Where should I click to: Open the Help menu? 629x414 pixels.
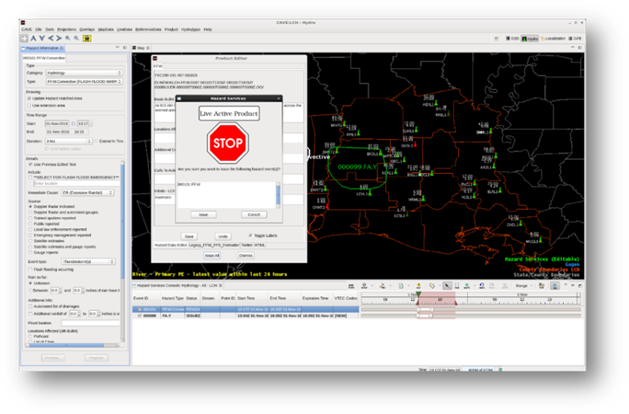pos(207,29)
